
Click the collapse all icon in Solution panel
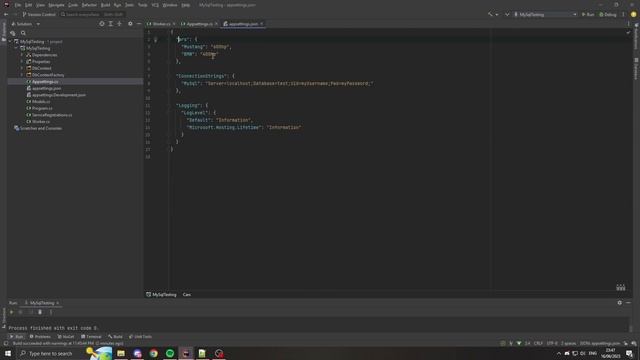(x=120, y=24)
